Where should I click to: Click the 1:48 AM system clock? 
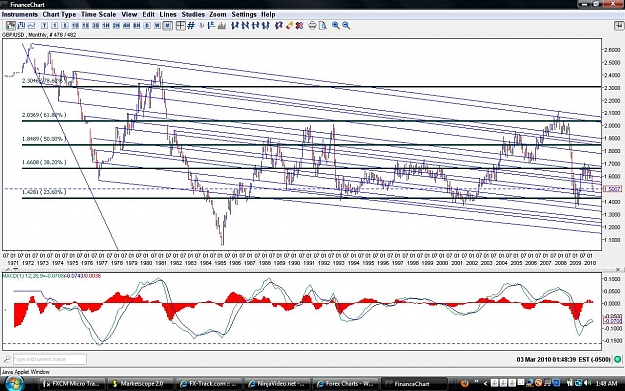pyautogui.click(x=607, y=383)
